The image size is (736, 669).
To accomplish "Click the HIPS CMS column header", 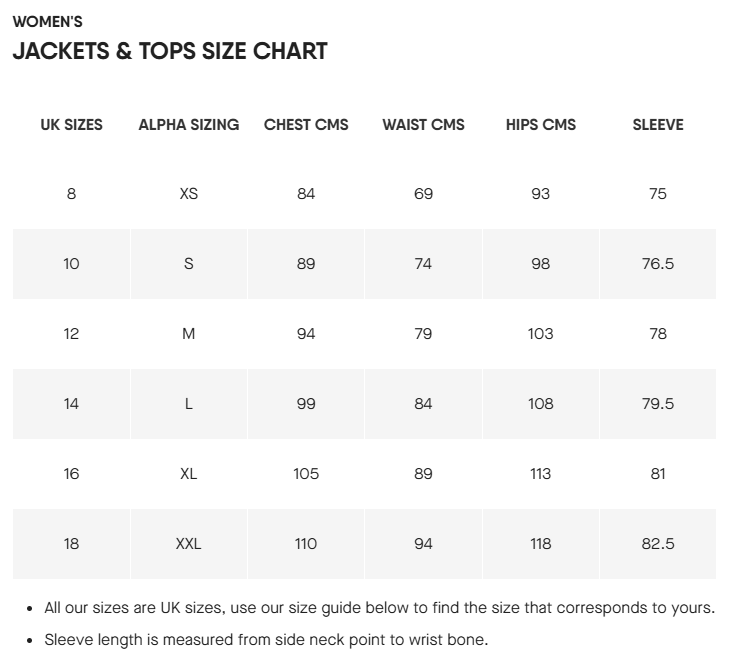I will (x=541, y=125).
